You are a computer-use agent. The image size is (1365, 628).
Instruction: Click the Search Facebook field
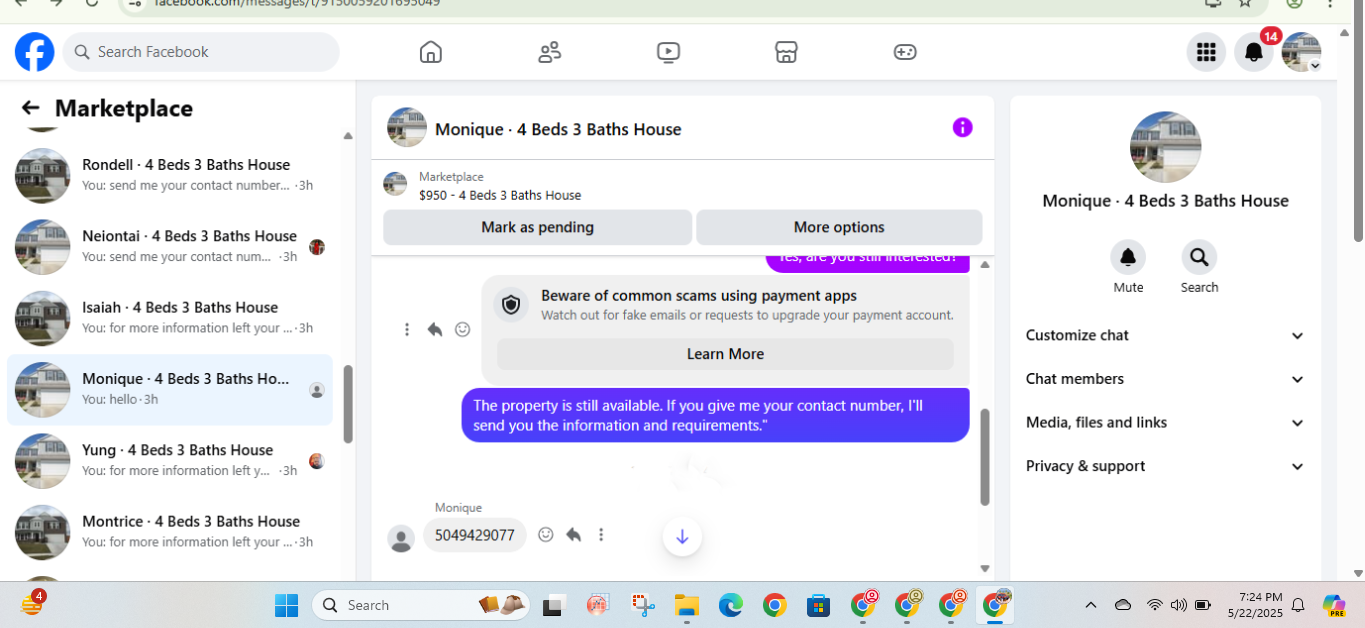(201, 52)
